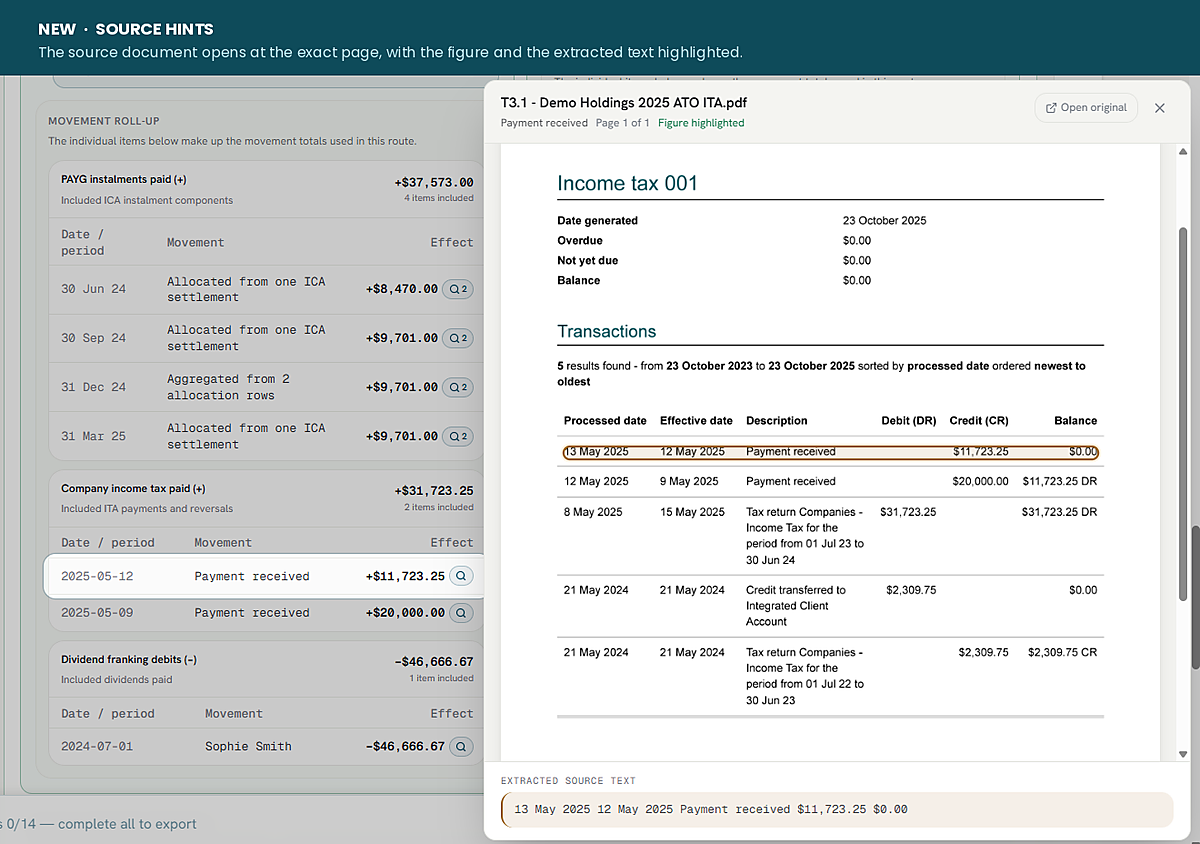
Task: Click +$31,723.25 company tax total
Action: click(x=434, y=491)
